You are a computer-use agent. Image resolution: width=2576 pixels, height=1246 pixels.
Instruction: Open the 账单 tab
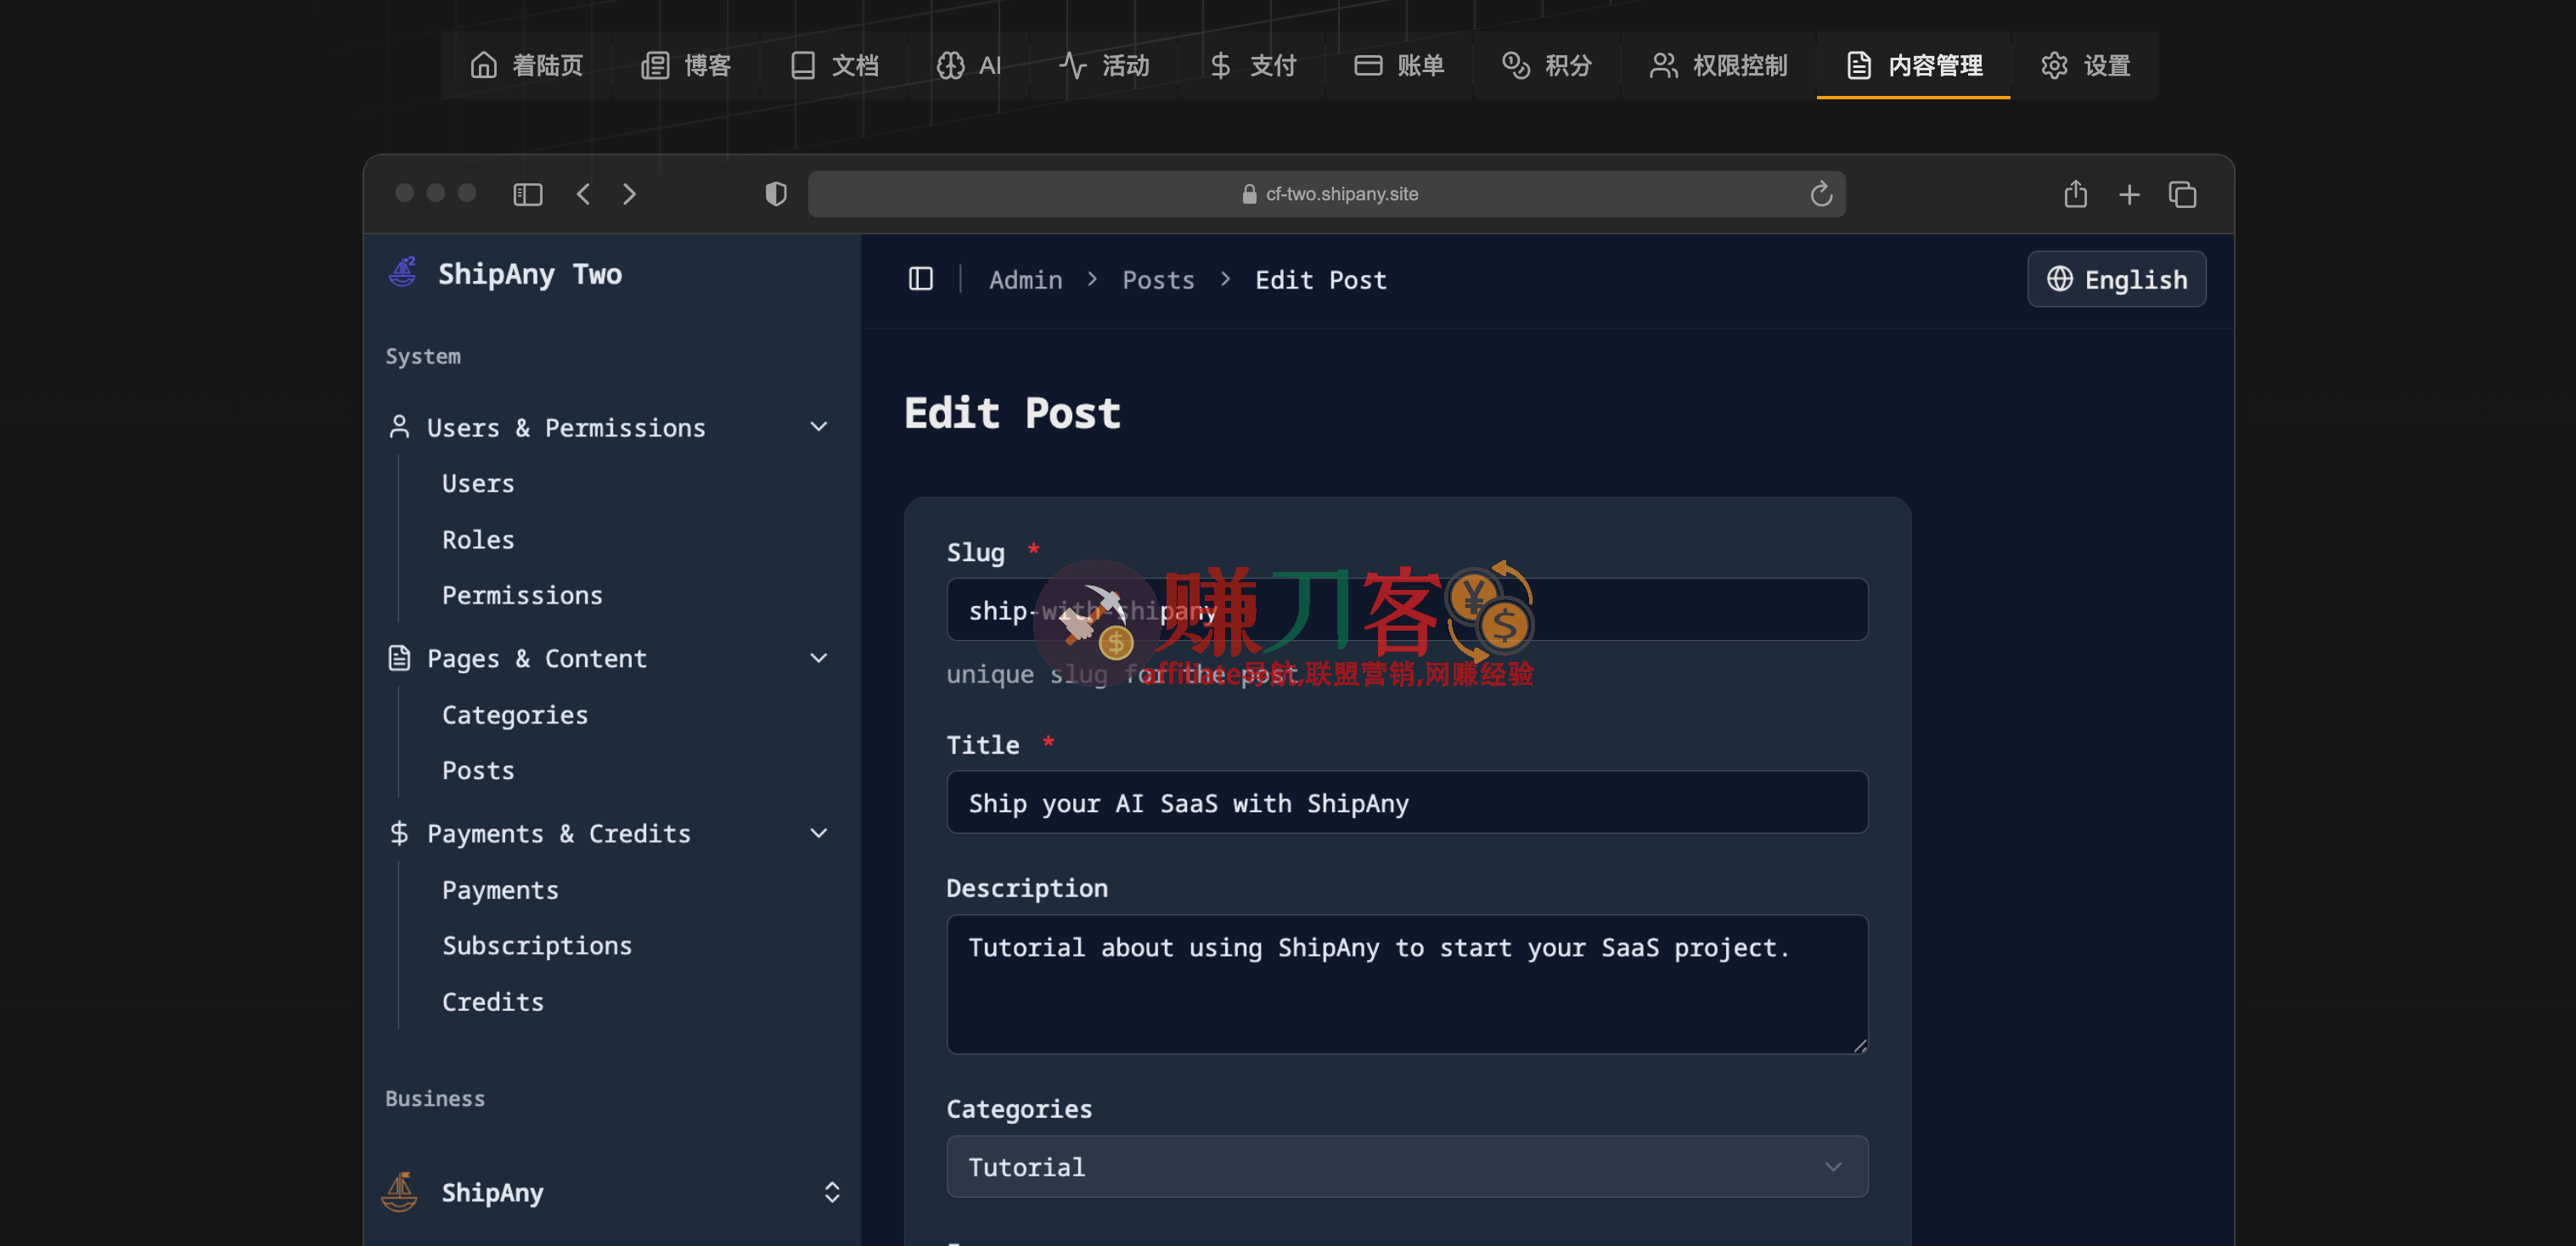tap(1399, 66)
